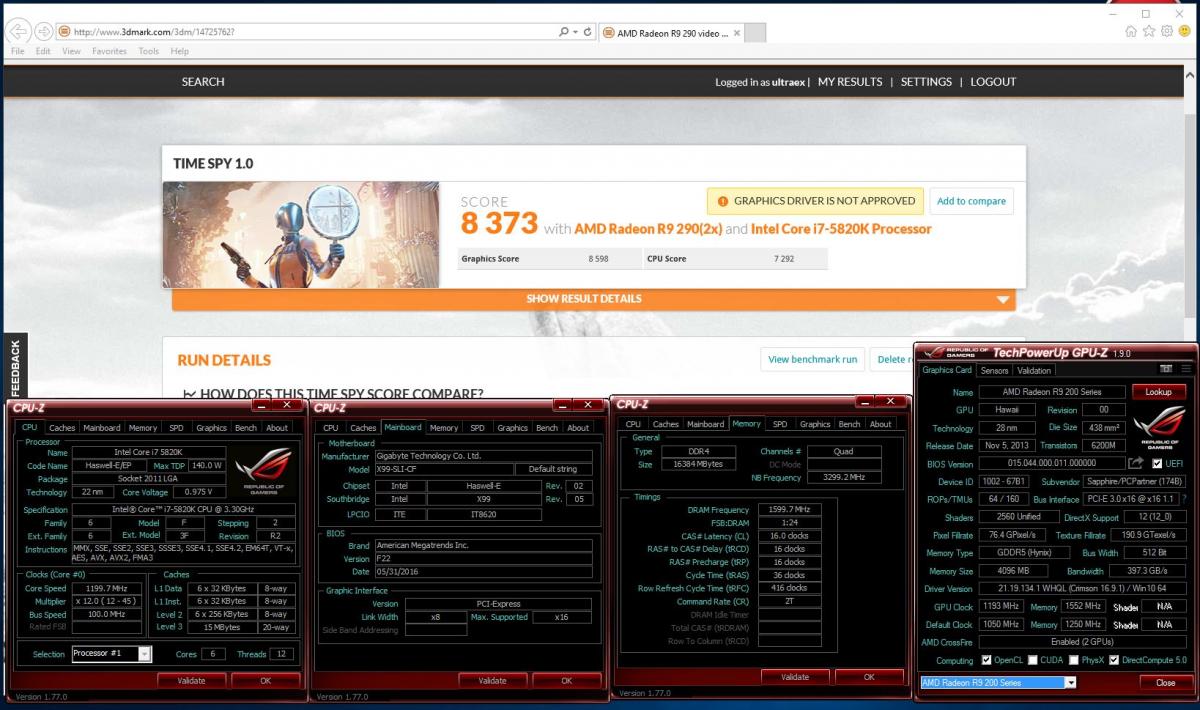The width and height of the screenshot is (1200, 710).
Task: Open the address bar dropdown arrow
Action: [575, 32]
